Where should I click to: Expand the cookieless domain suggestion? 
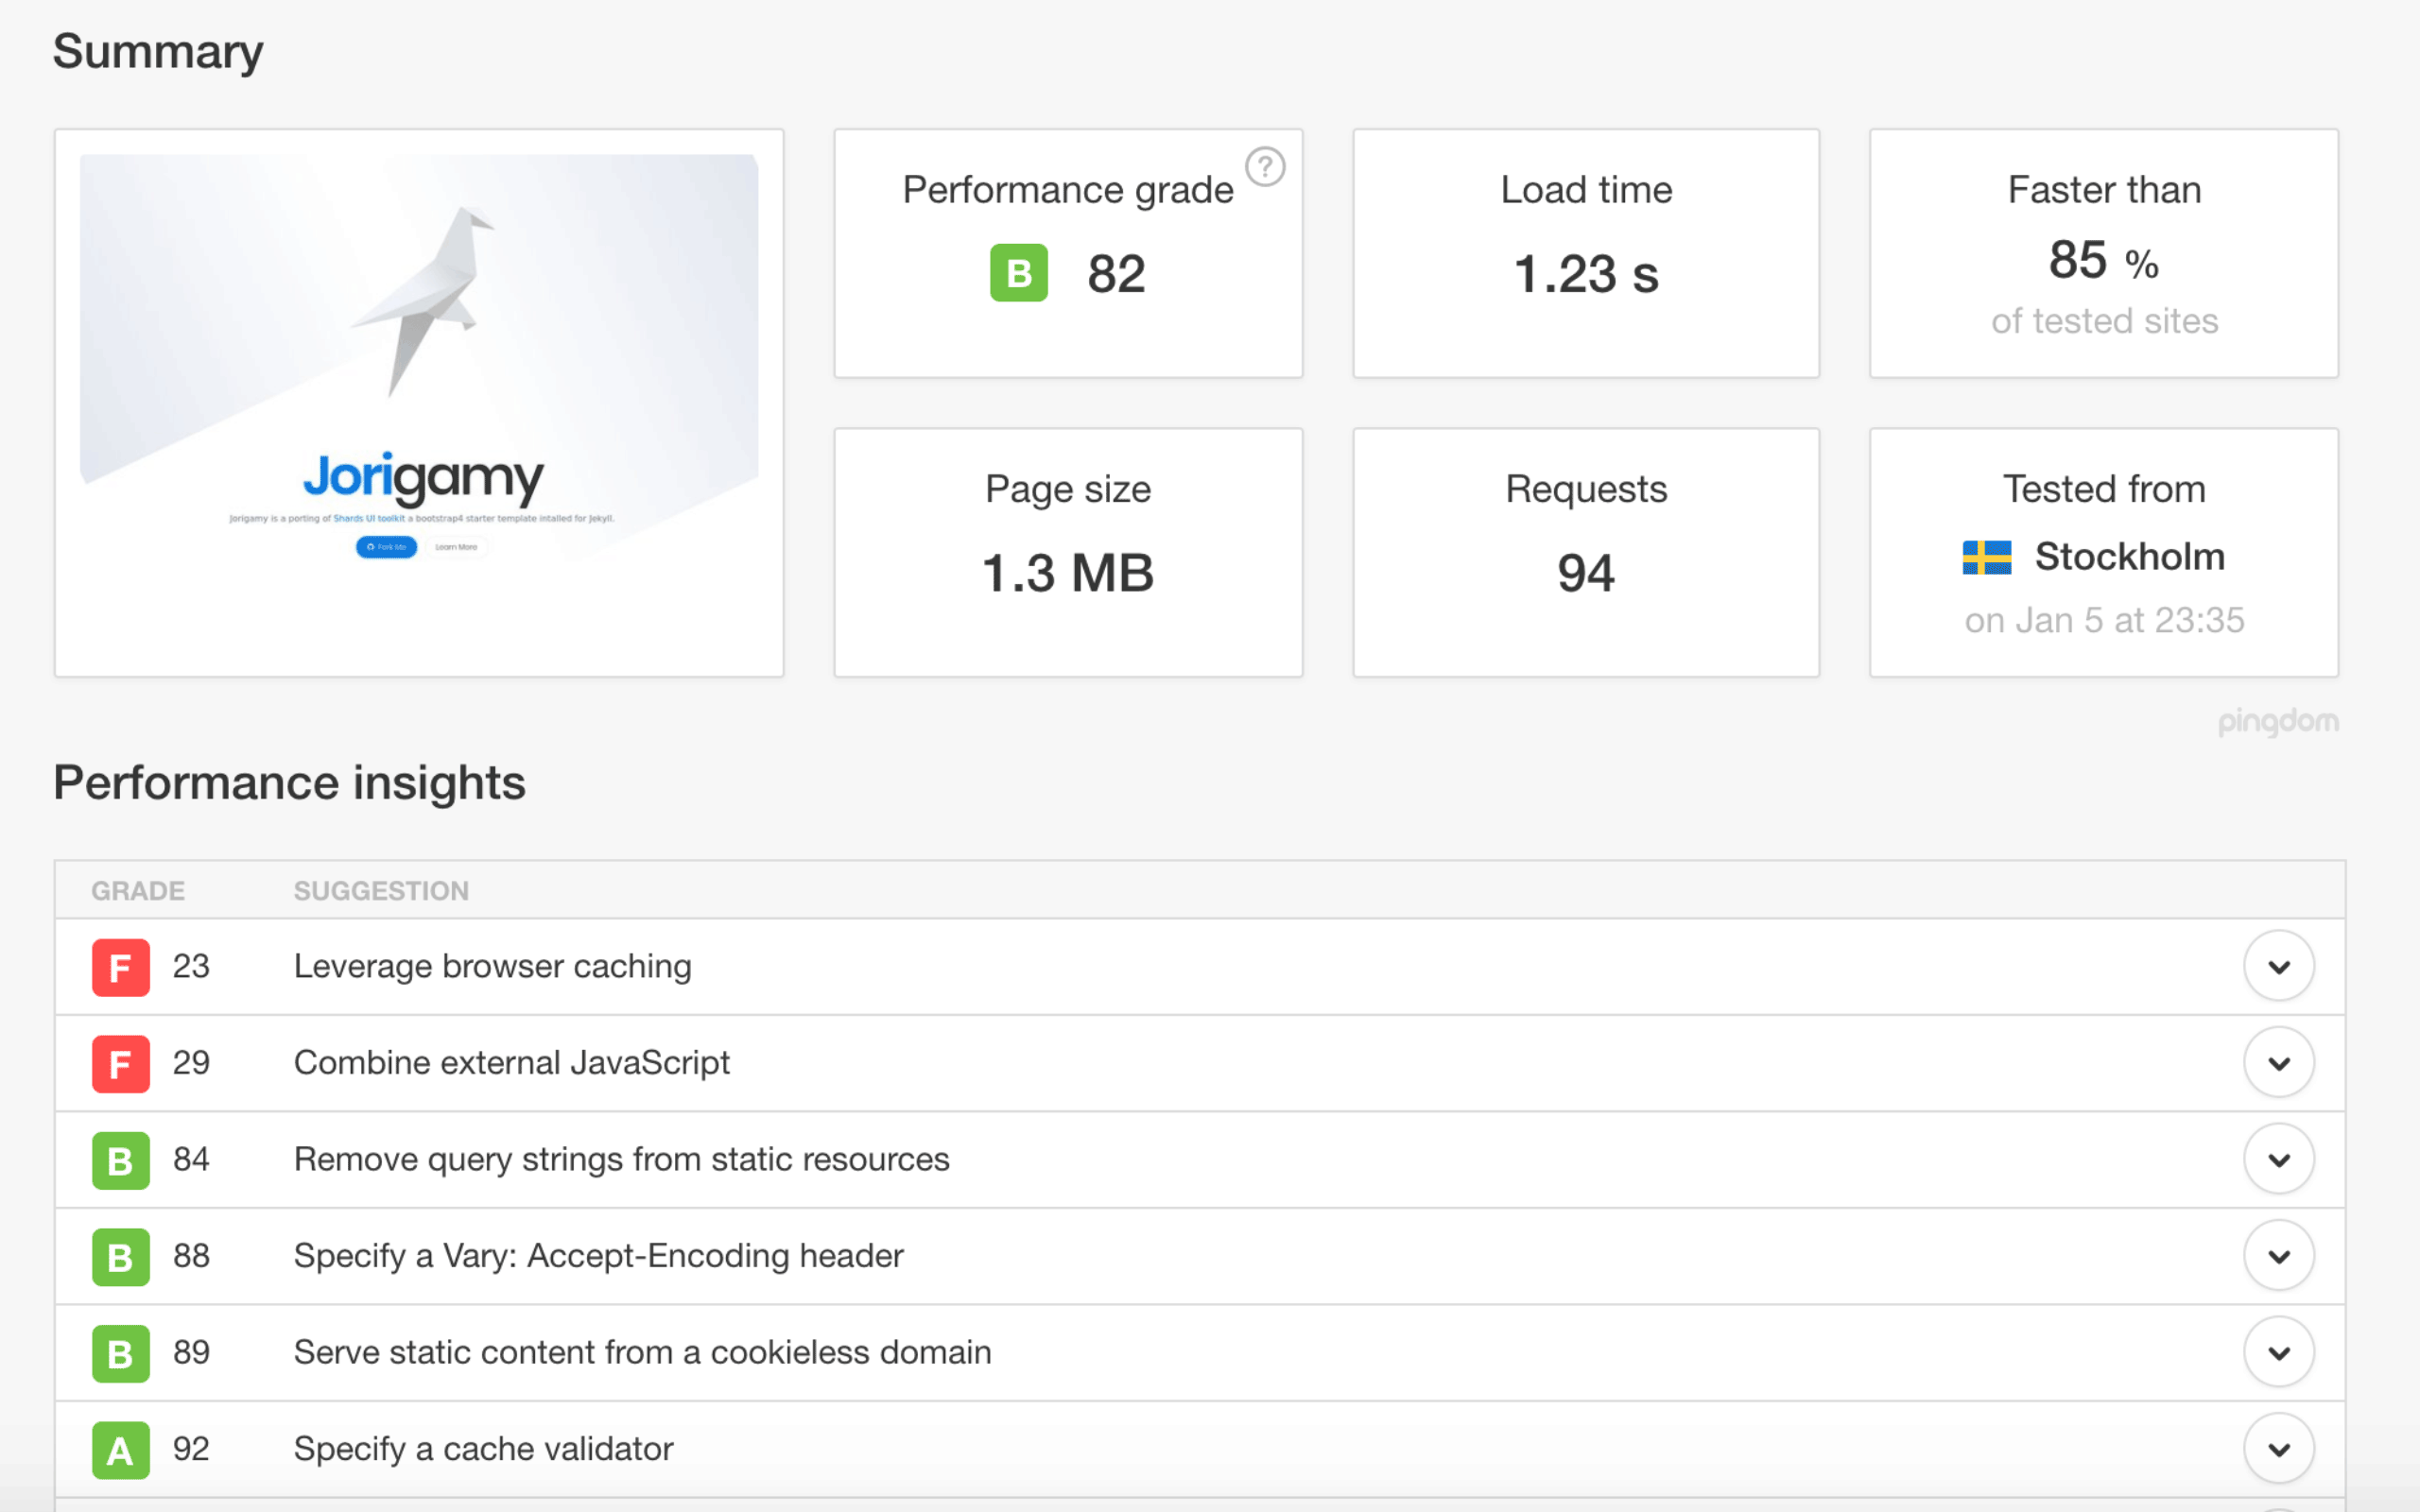pyautogui.click(x=2278, y=1353)
